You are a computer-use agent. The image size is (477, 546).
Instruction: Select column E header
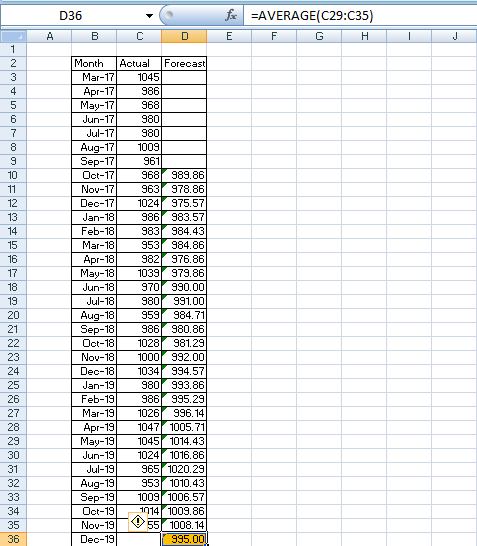(229, 36)
